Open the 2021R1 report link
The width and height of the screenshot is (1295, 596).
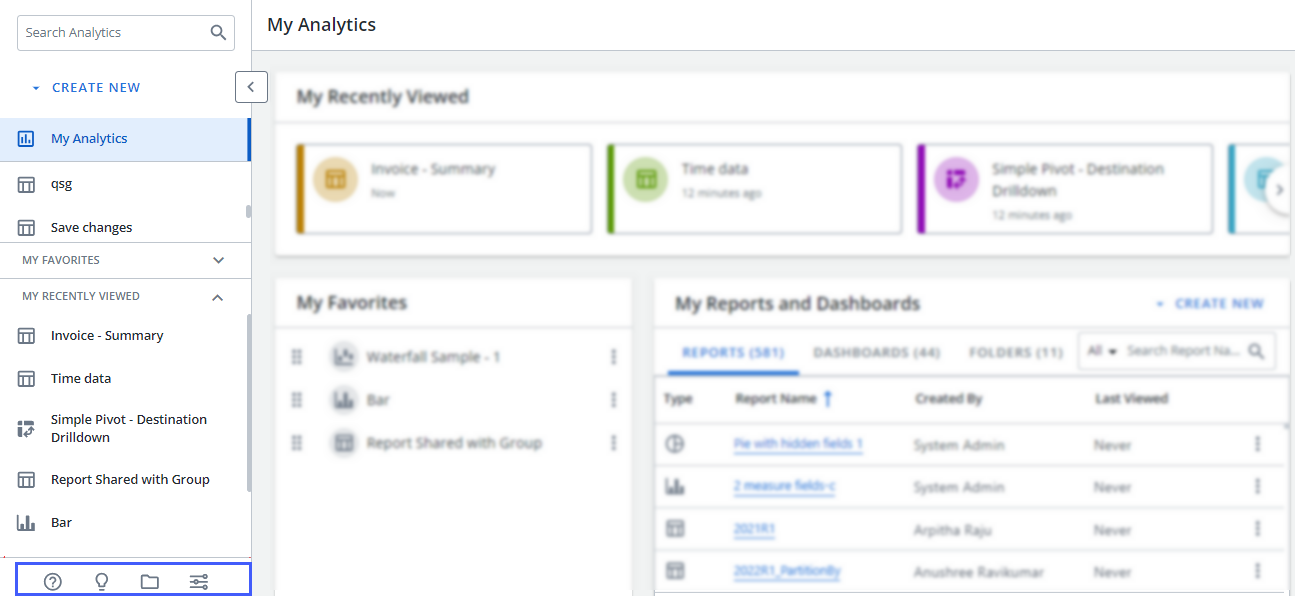point(754,529)
